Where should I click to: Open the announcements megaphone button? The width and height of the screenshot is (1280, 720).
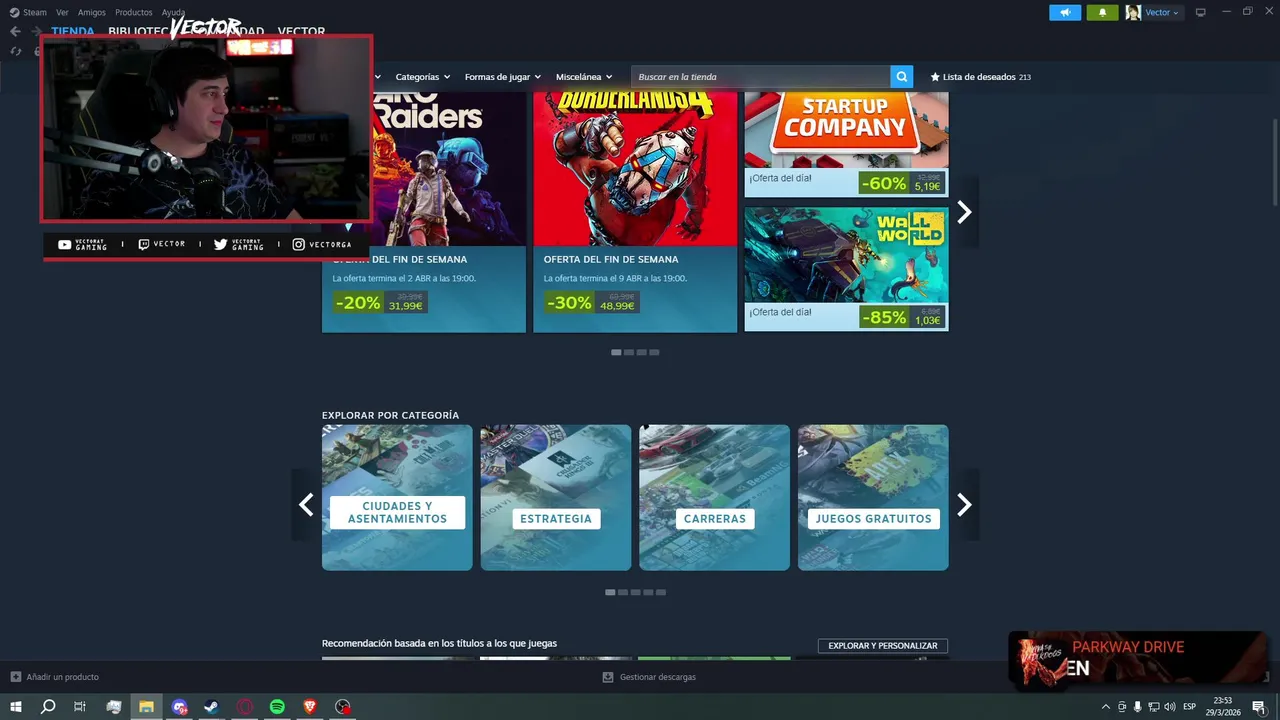point(1065,12)
